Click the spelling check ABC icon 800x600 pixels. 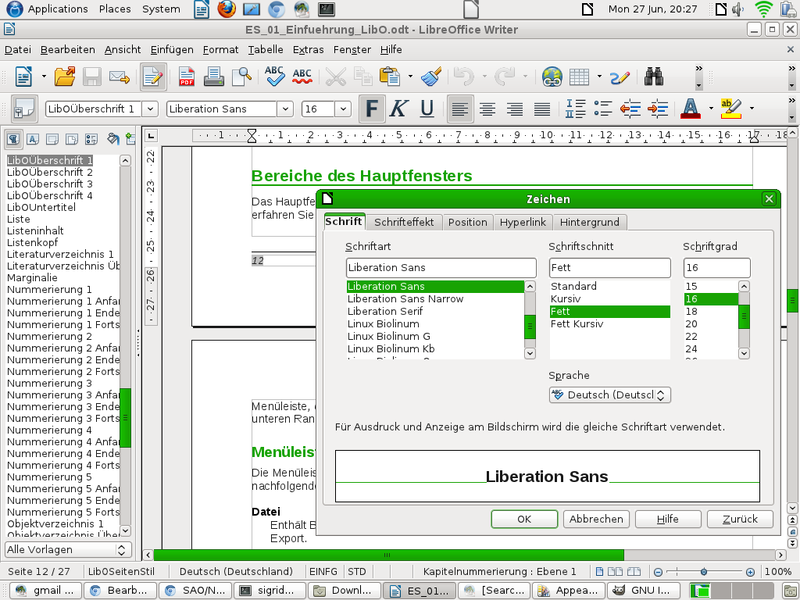pos(275,76)
